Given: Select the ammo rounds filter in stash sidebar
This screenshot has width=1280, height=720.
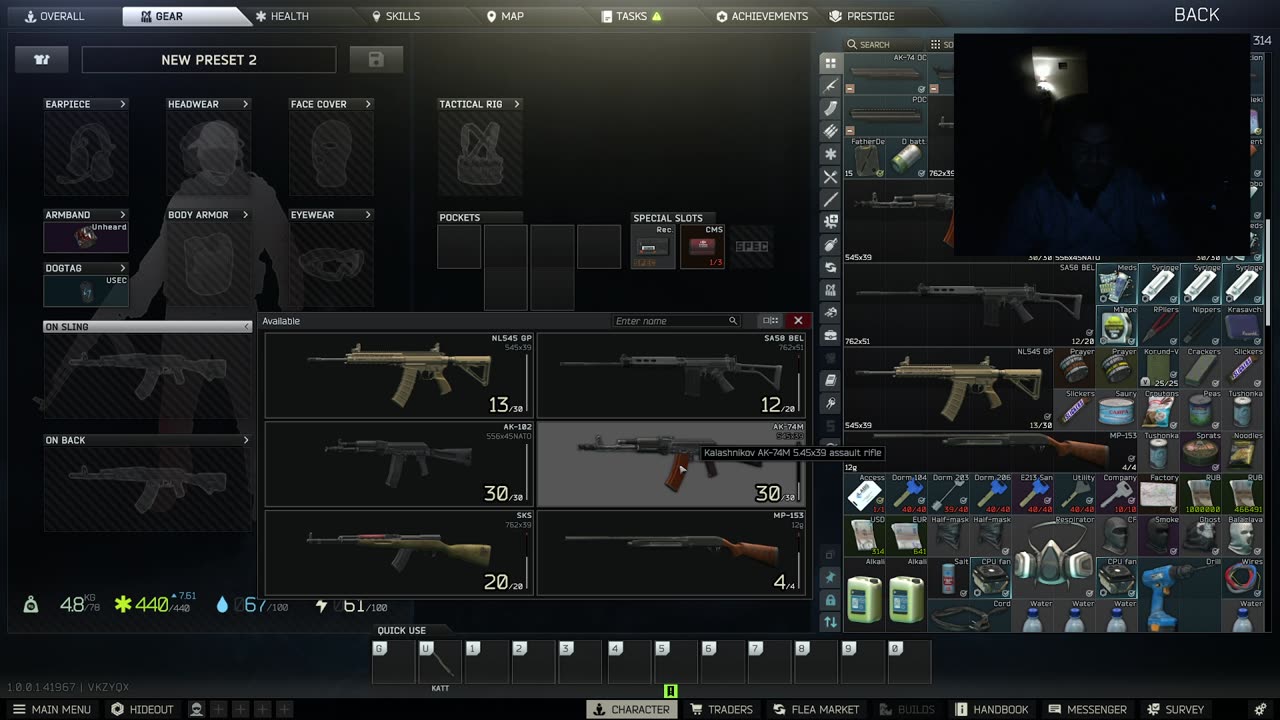Looking at the screenshot, I should tap(830, 129).
